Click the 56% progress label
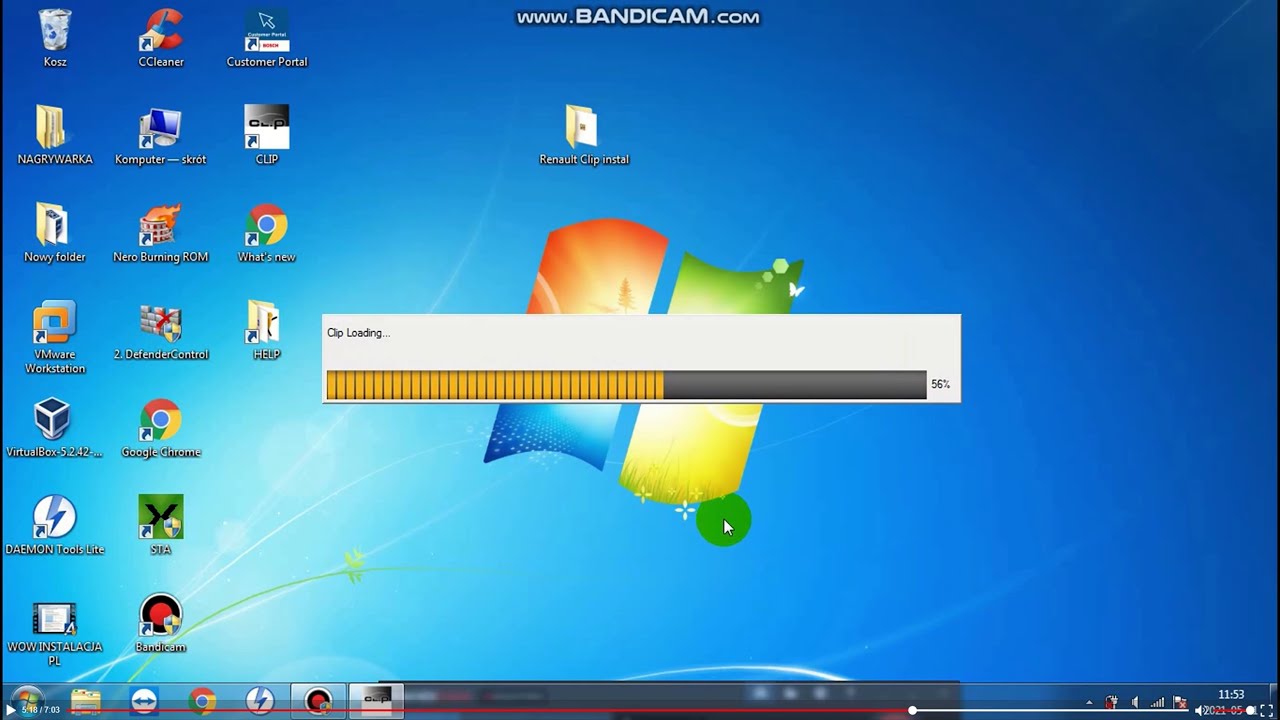This screenshot has height=720, width=1280. pos(941,384)
